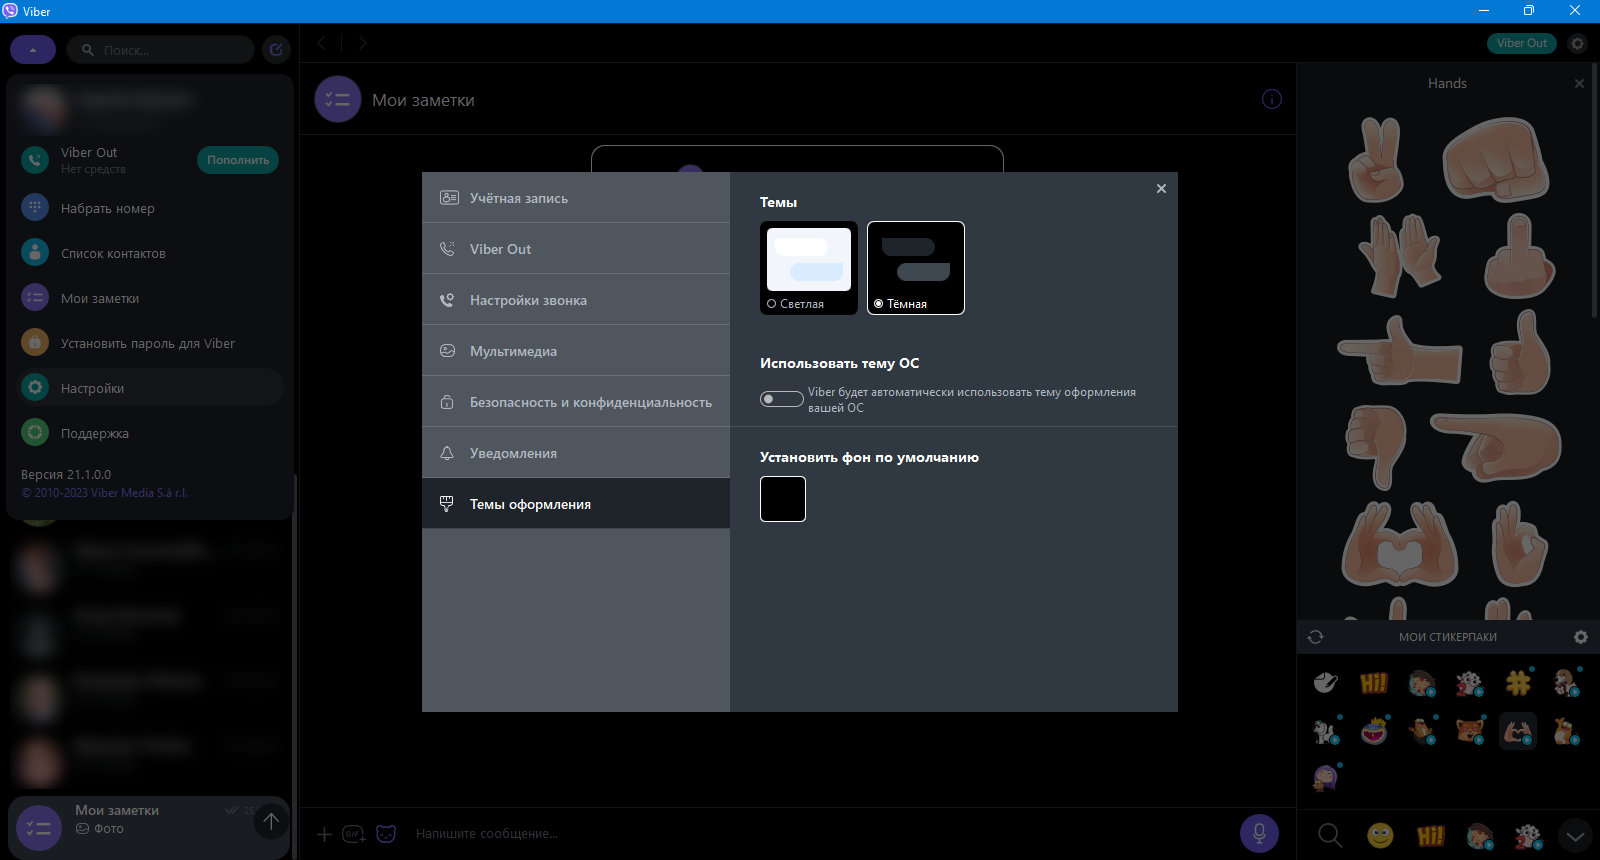Expand the sticker panel down chevron

[1575, 836]
